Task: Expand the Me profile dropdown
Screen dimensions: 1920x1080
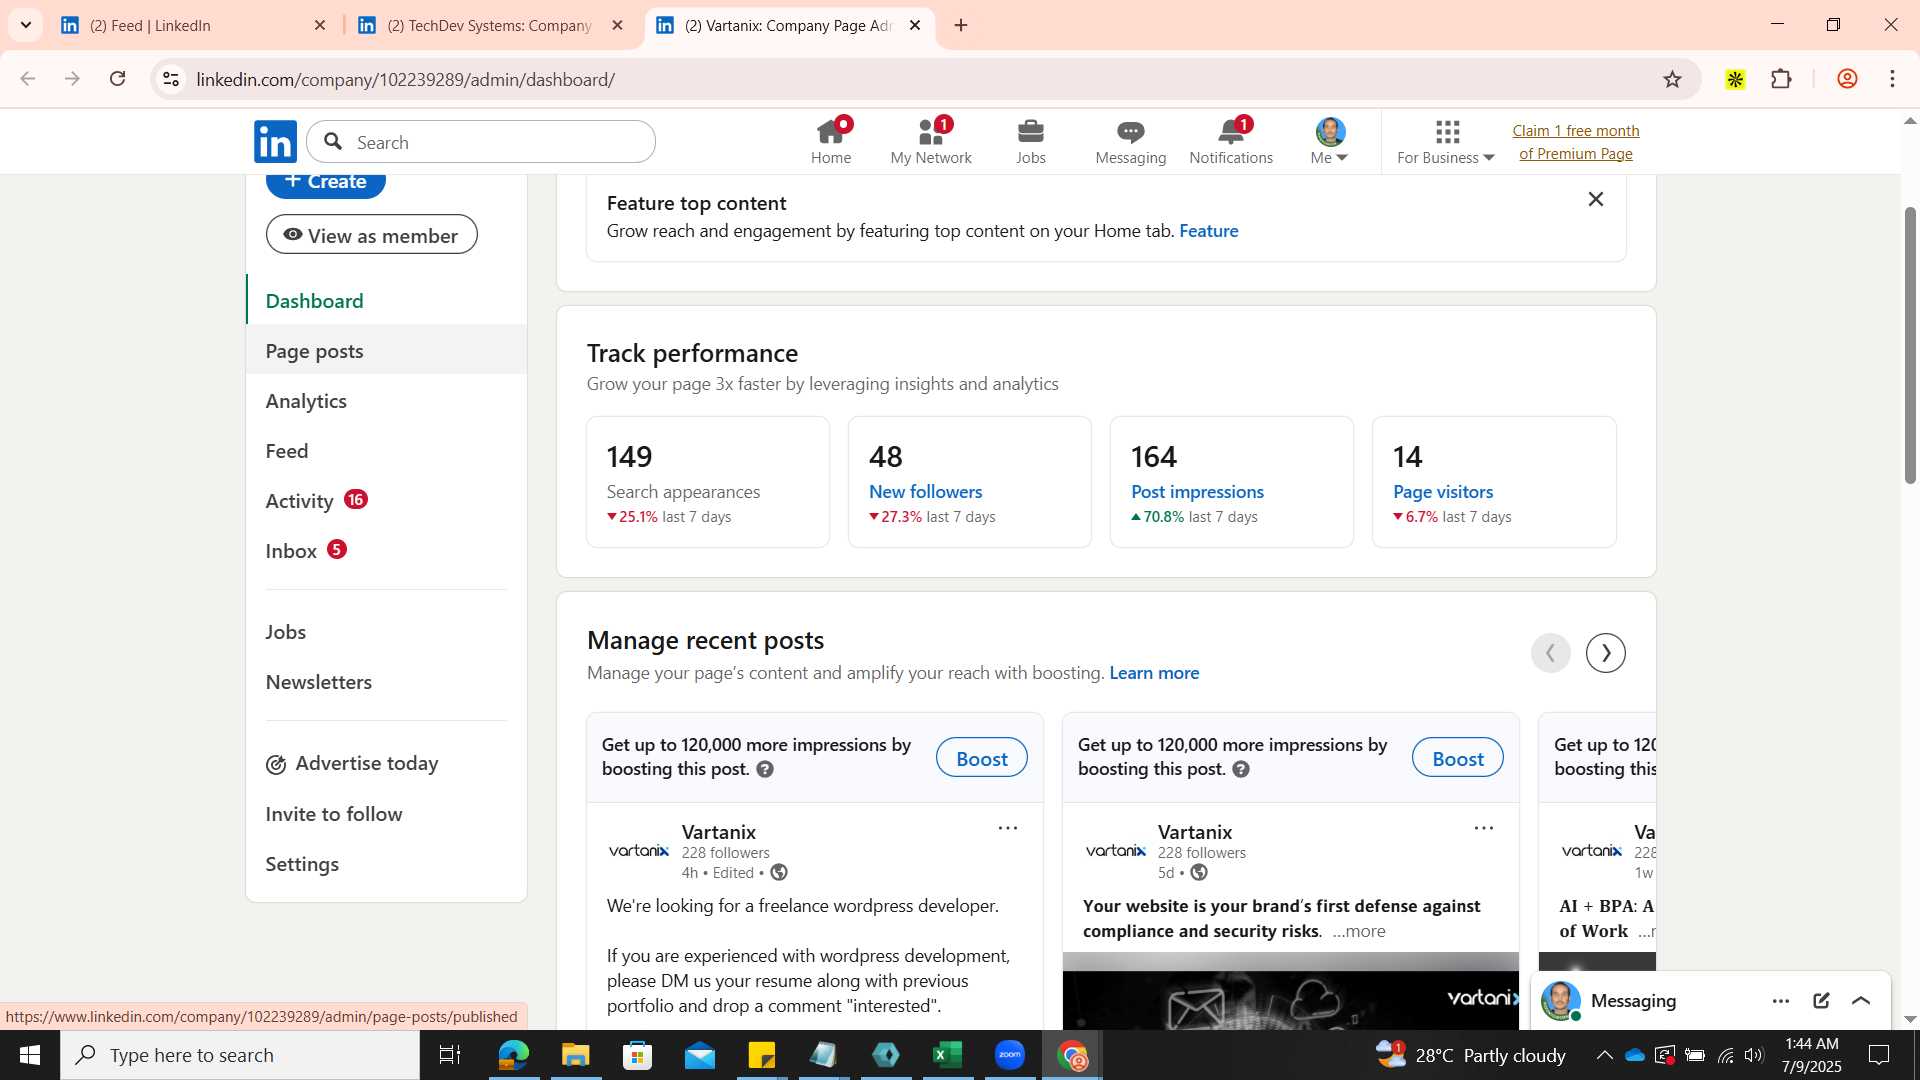Action: coord(1330,142)
